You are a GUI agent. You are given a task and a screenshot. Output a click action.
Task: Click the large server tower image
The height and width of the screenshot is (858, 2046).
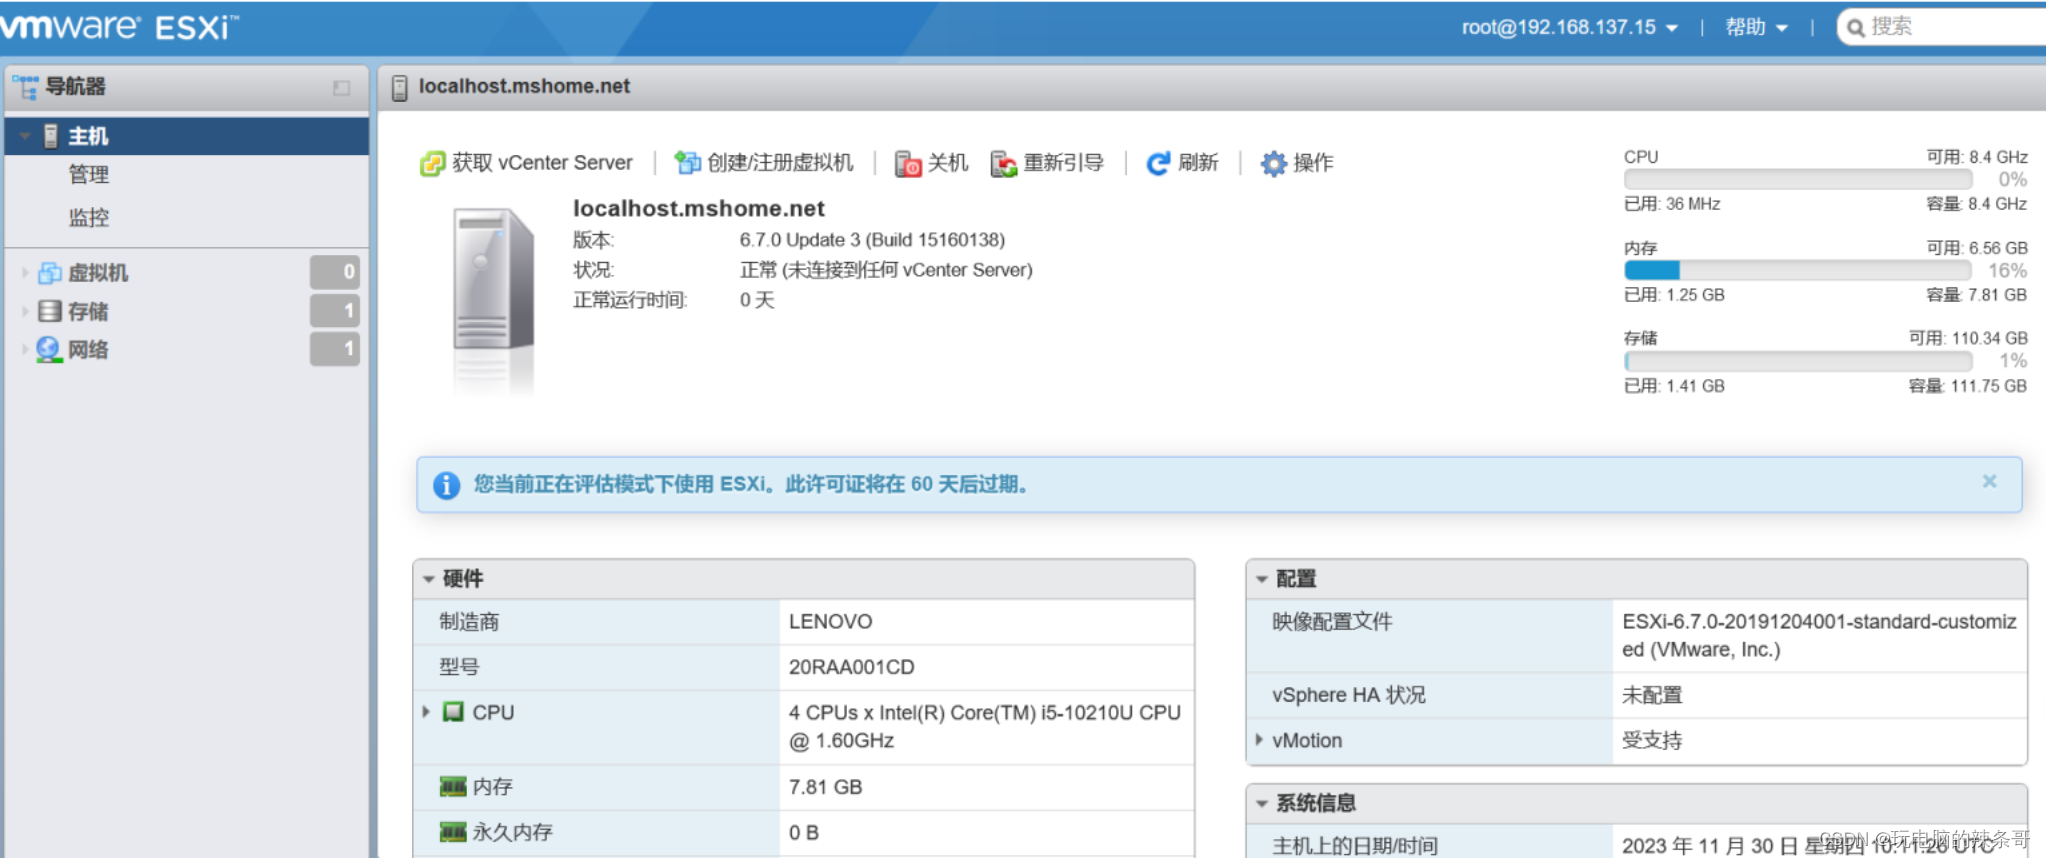(493, 280)
